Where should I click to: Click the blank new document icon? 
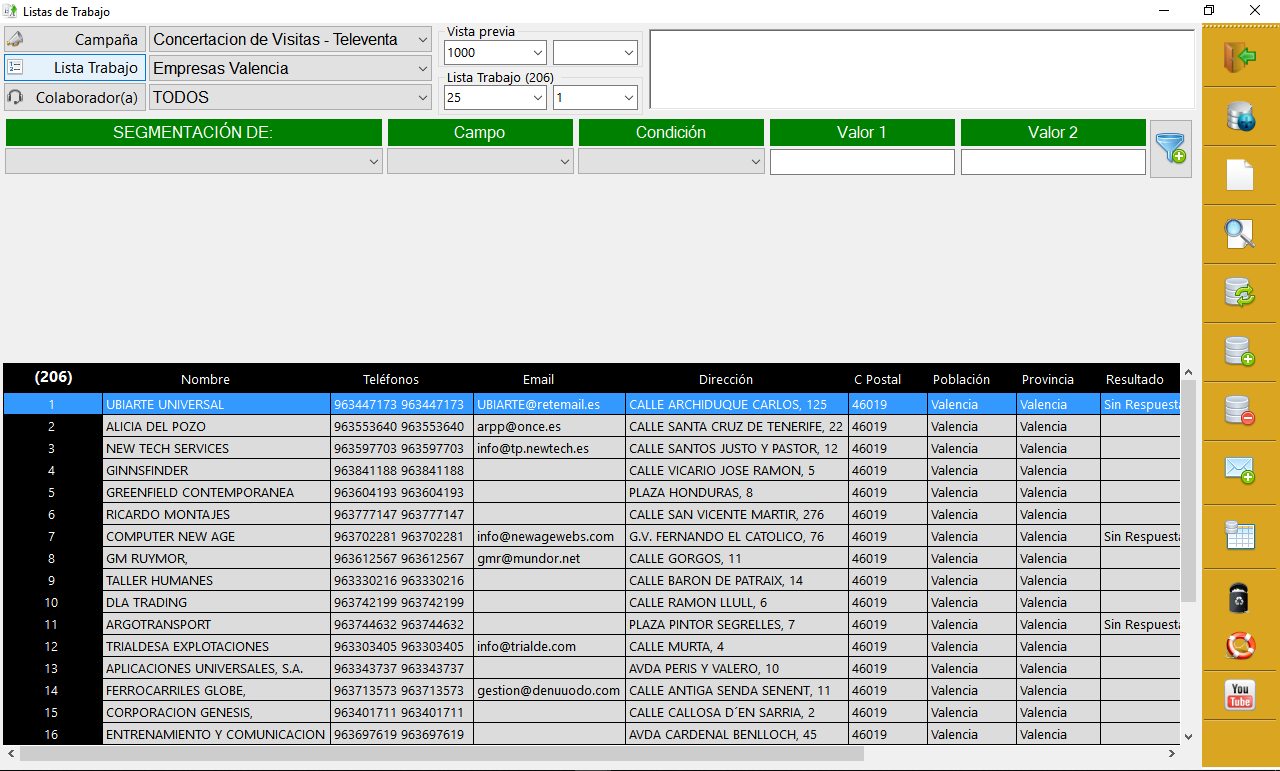1240,175
